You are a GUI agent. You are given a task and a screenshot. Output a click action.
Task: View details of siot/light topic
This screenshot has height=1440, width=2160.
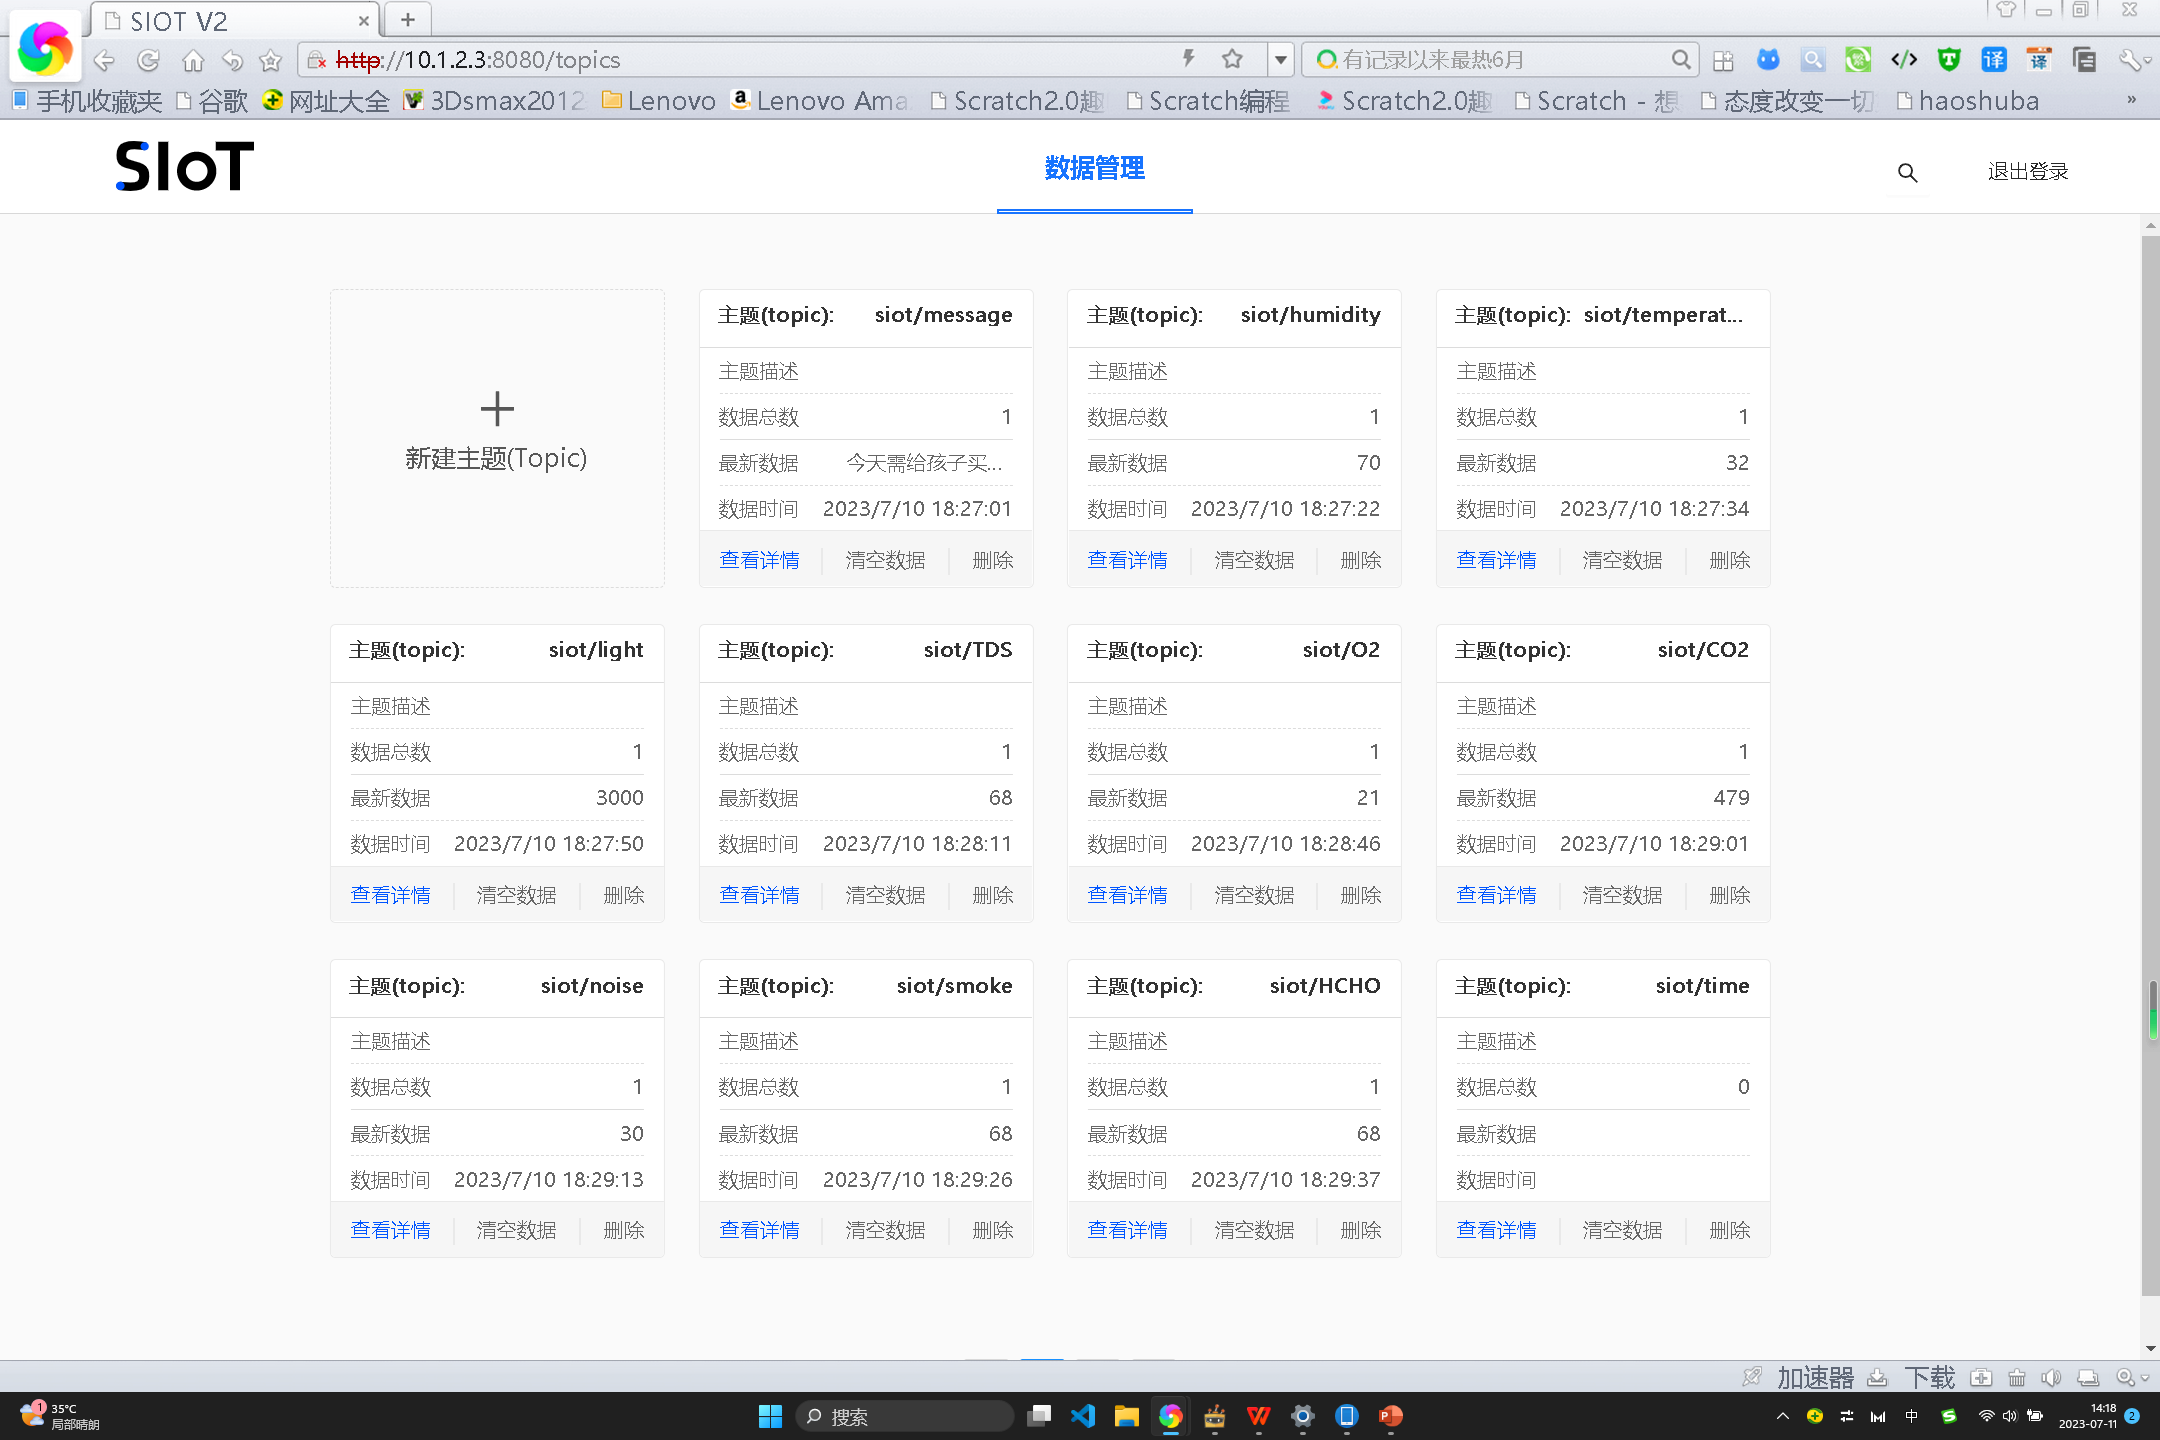pyautogui.click(x=390, y=895)
